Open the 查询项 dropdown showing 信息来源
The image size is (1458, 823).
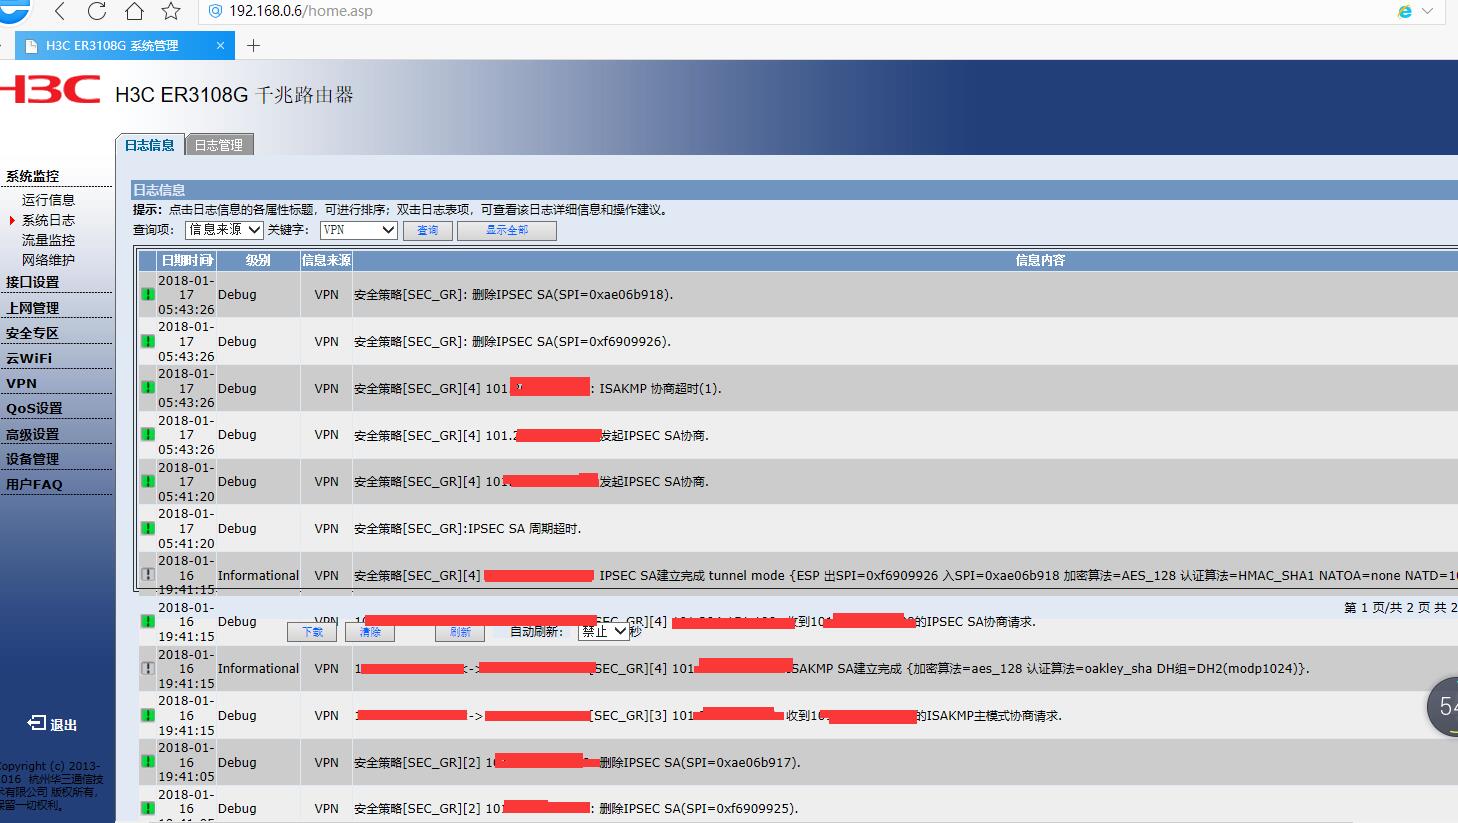pos(224,230)
